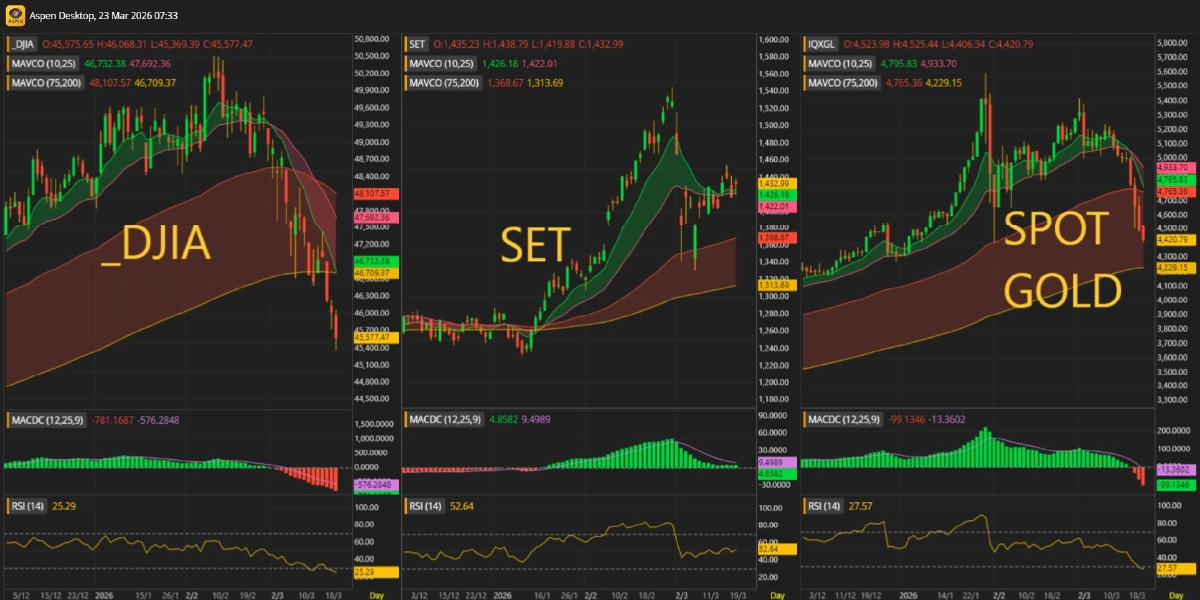
Task: Click red 48,107.57 price tag on DJIA axis
Action: point(376,192)
